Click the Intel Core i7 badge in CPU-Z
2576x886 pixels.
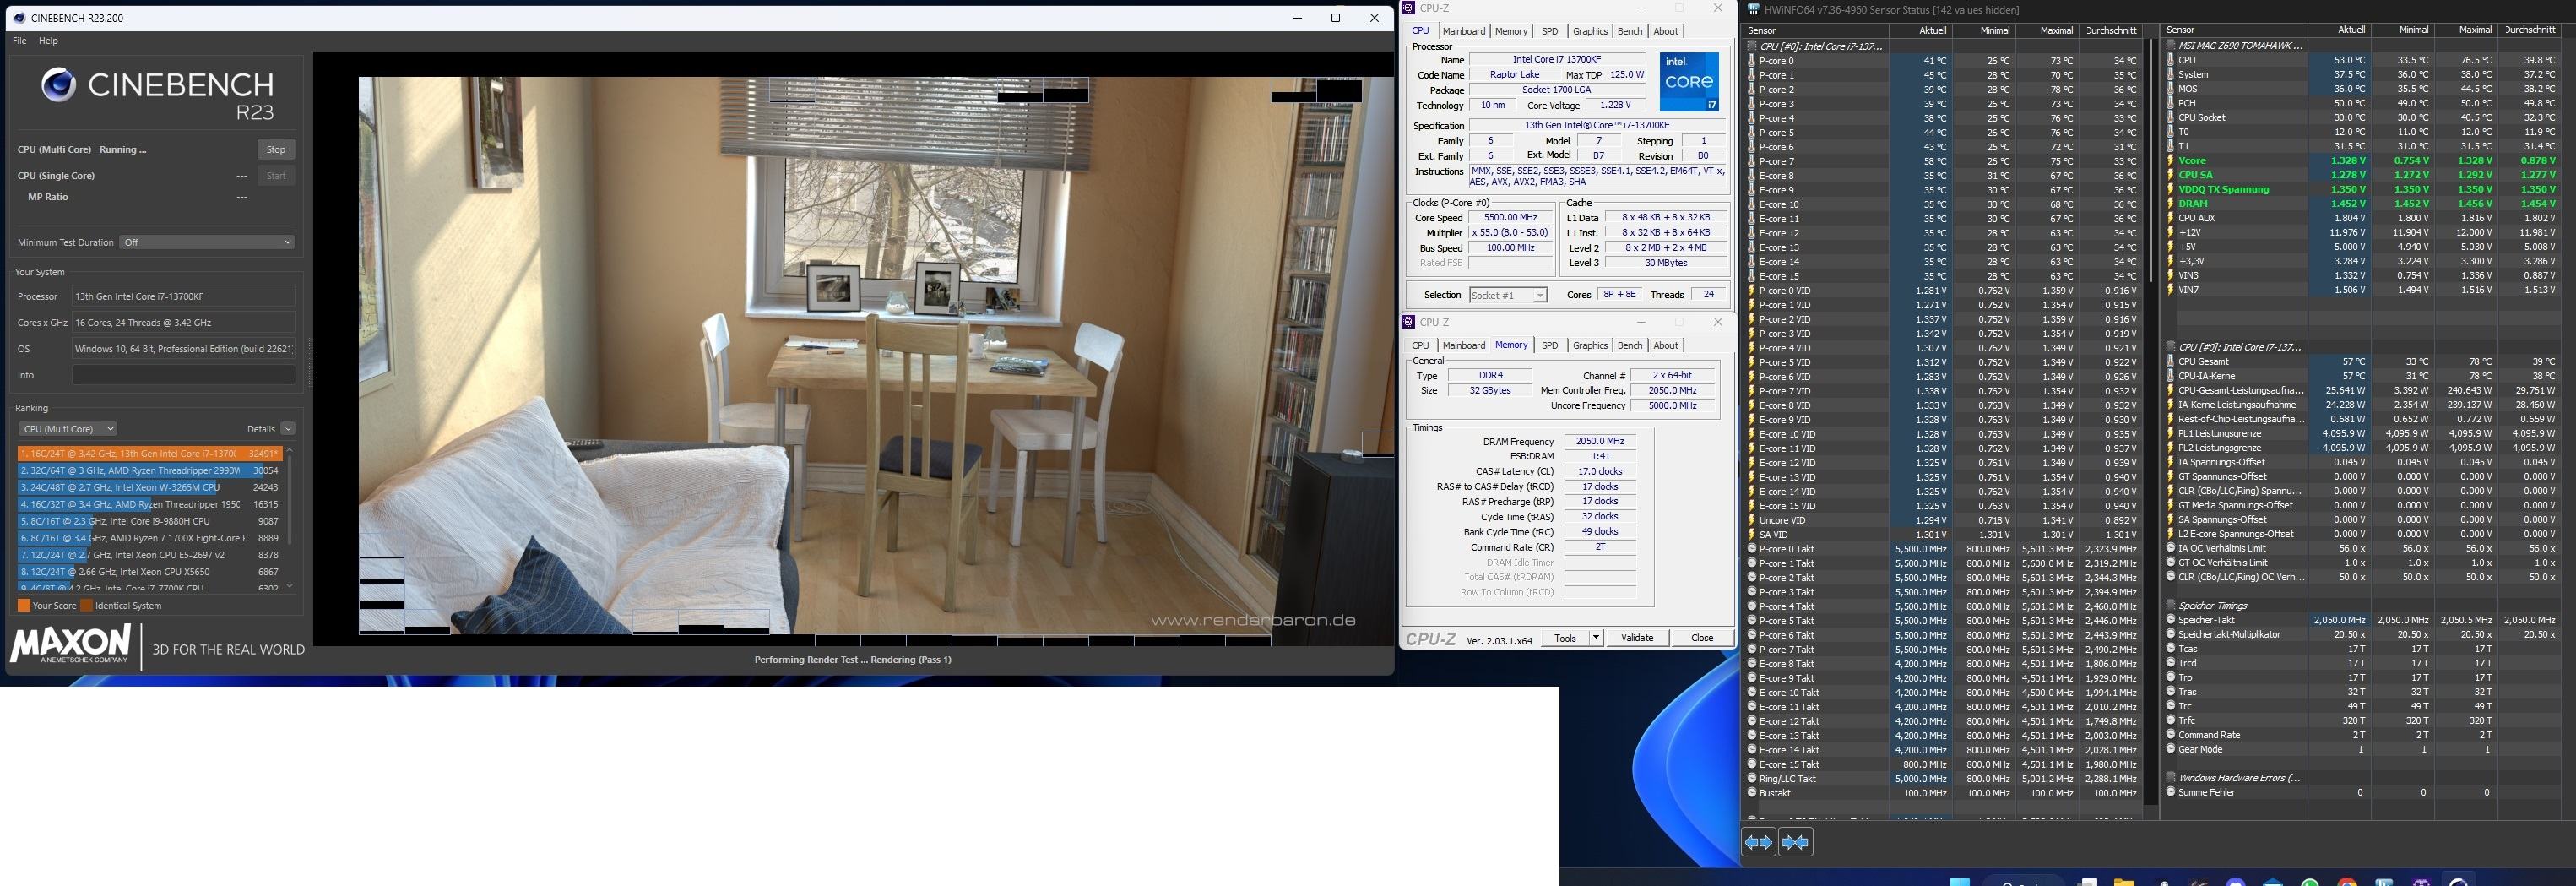tap(1689, 82)
